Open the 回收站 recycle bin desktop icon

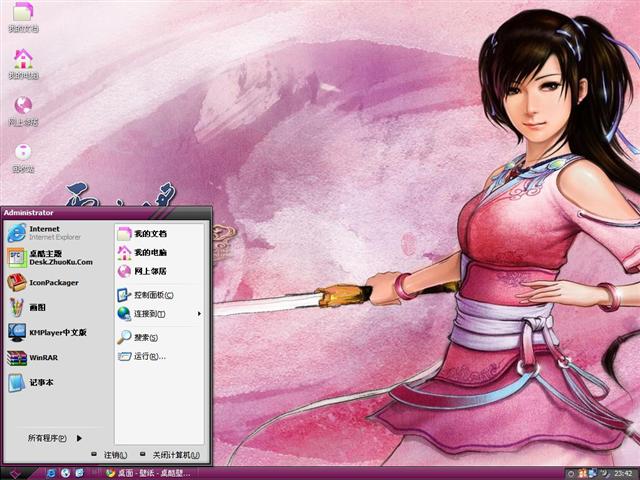pyautogui.click(x=23, y=158)
